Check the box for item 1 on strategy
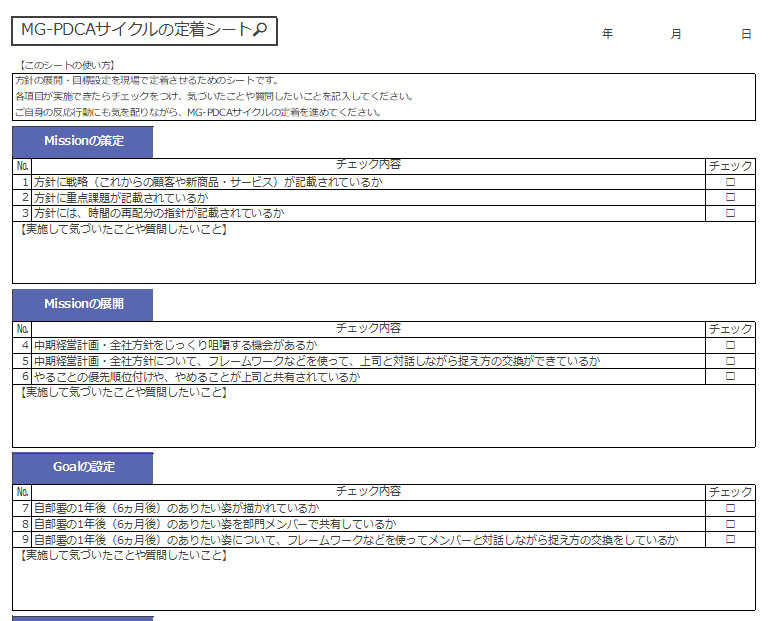Screen dimensions: 768x621 tap(730, 182)
